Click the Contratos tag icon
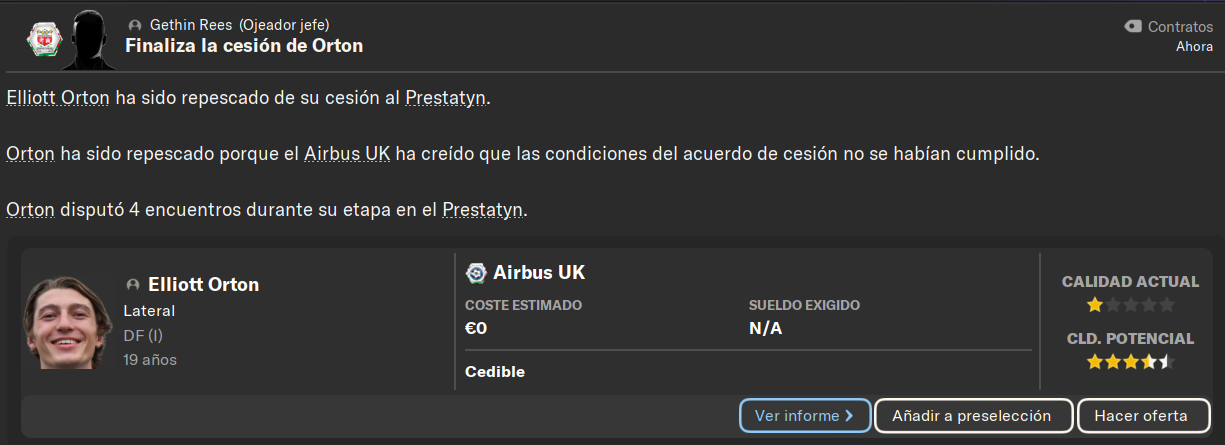The image size is (1225, 445). point(1133,27)
